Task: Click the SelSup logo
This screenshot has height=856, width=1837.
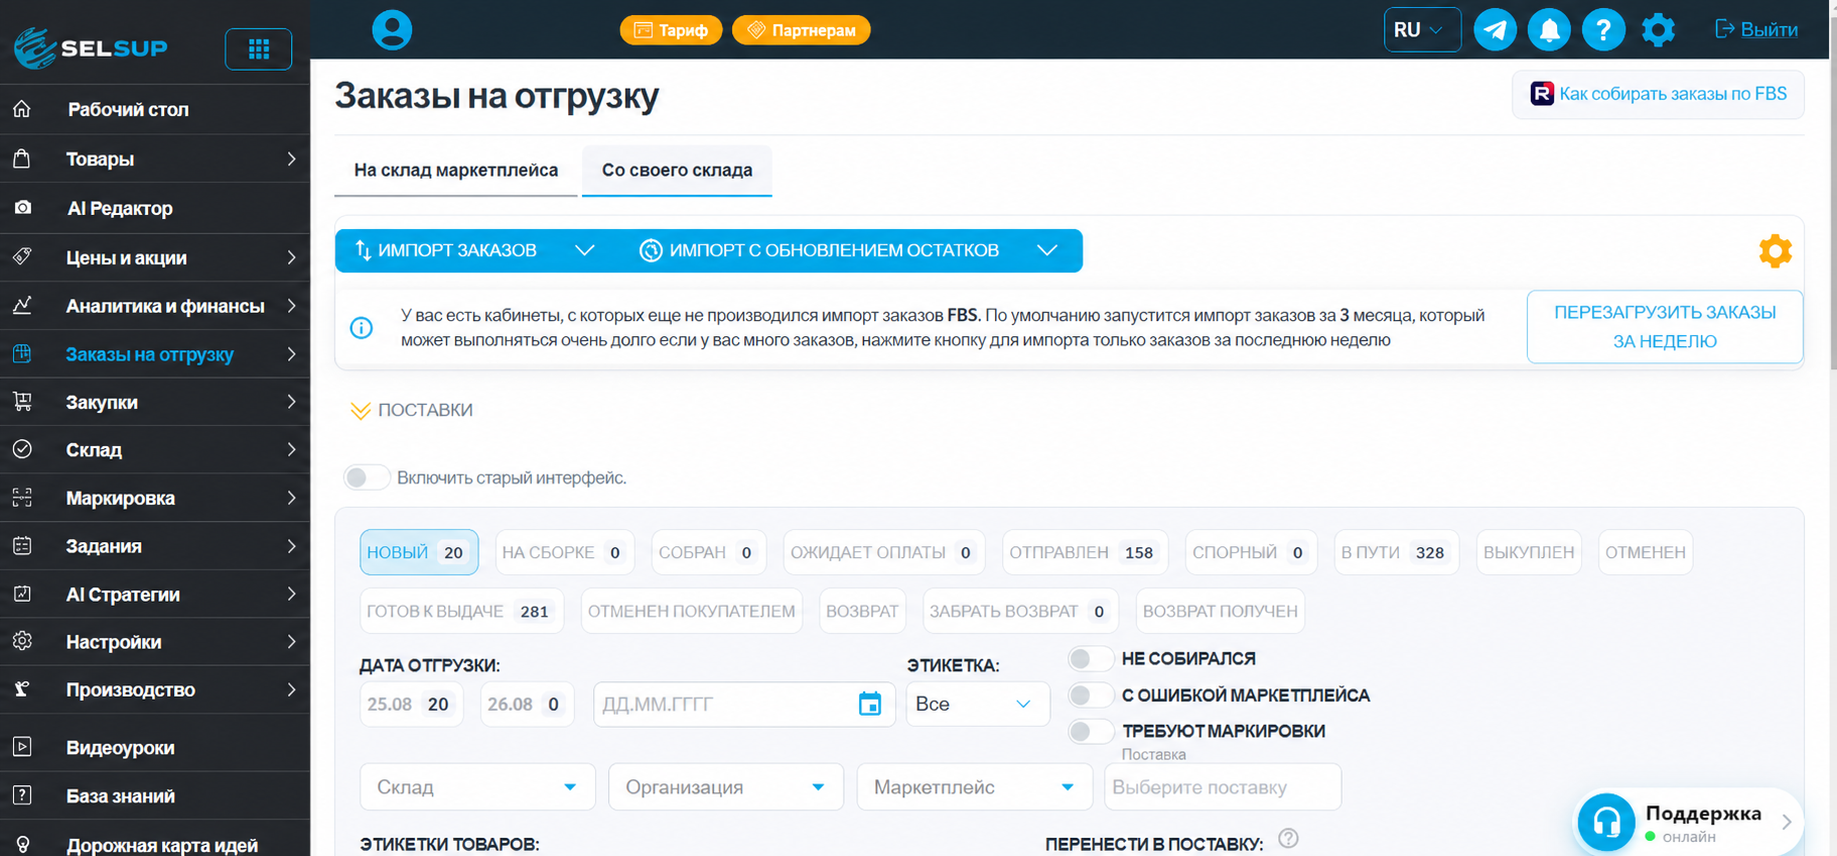Action: (x=90, y=47)
